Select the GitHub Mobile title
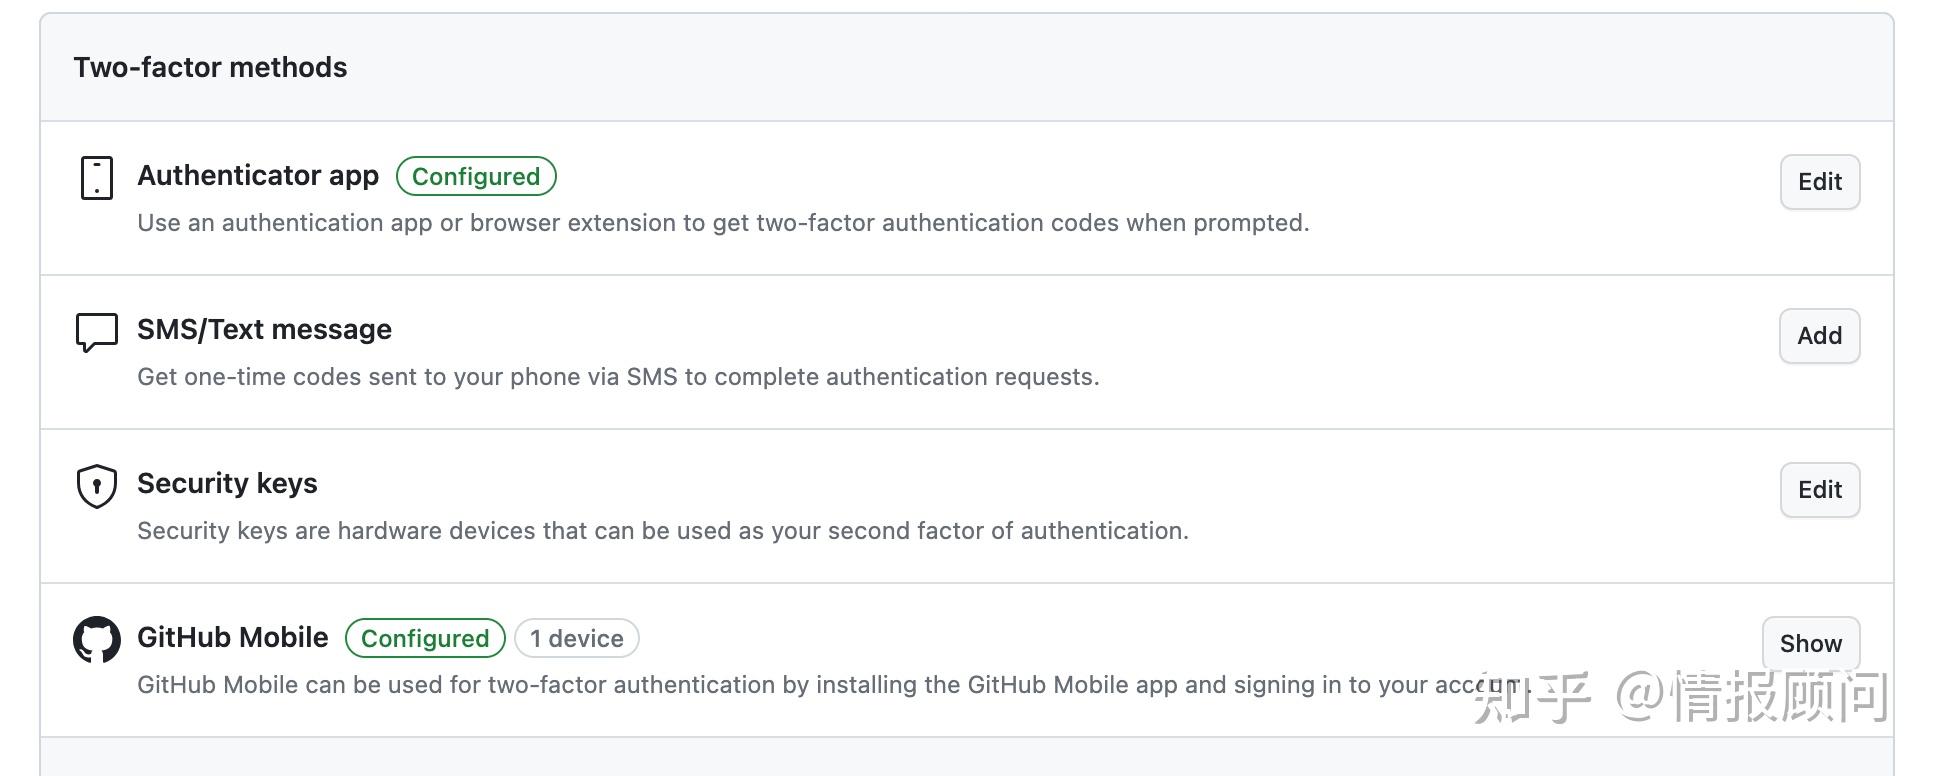Image resolution: width=1940 pixels, height=776 pixels. coord(232,638)
